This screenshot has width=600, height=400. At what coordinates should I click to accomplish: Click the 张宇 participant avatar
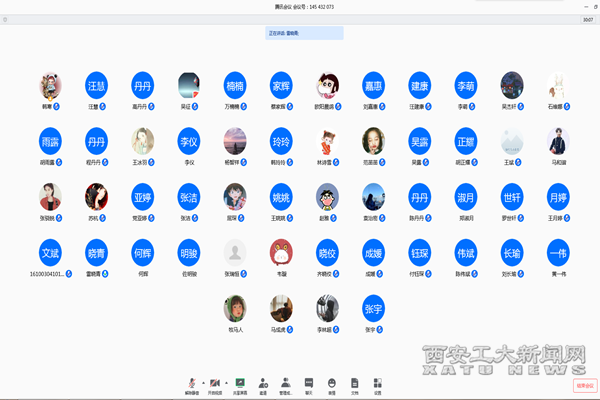[373, 307]
